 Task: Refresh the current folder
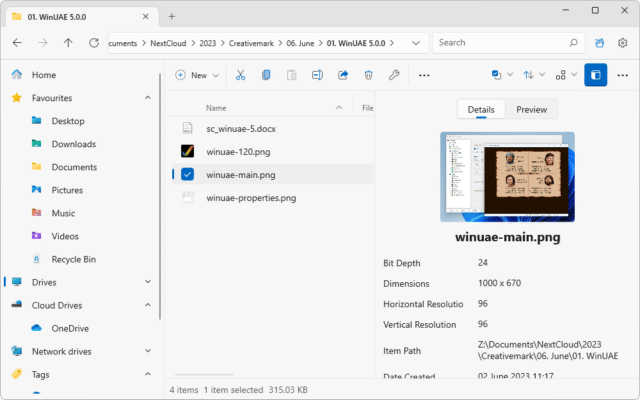(x=94, y=43)
